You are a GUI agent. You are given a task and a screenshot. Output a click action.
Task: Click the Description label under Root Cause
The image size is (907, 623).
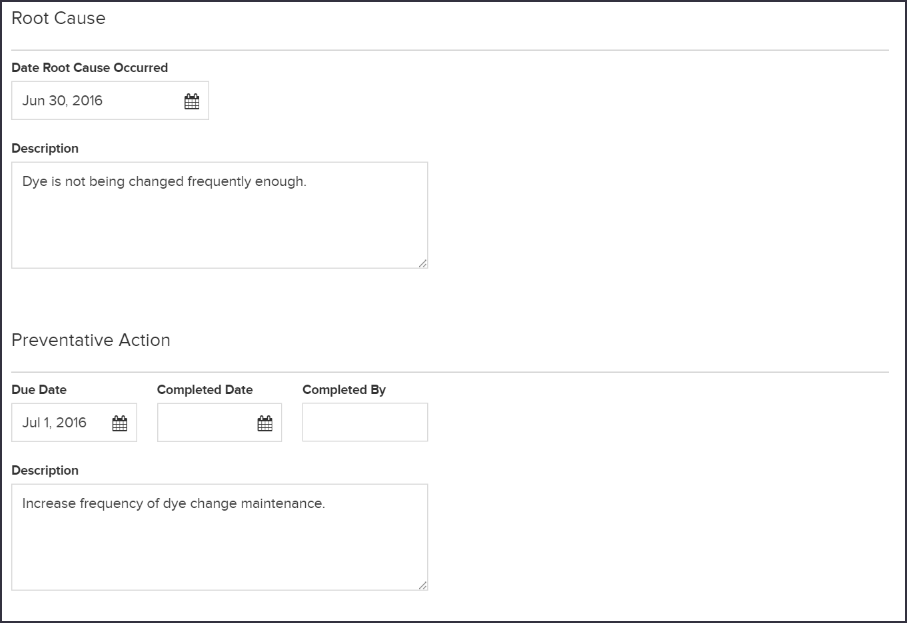(x=45, y=149)
